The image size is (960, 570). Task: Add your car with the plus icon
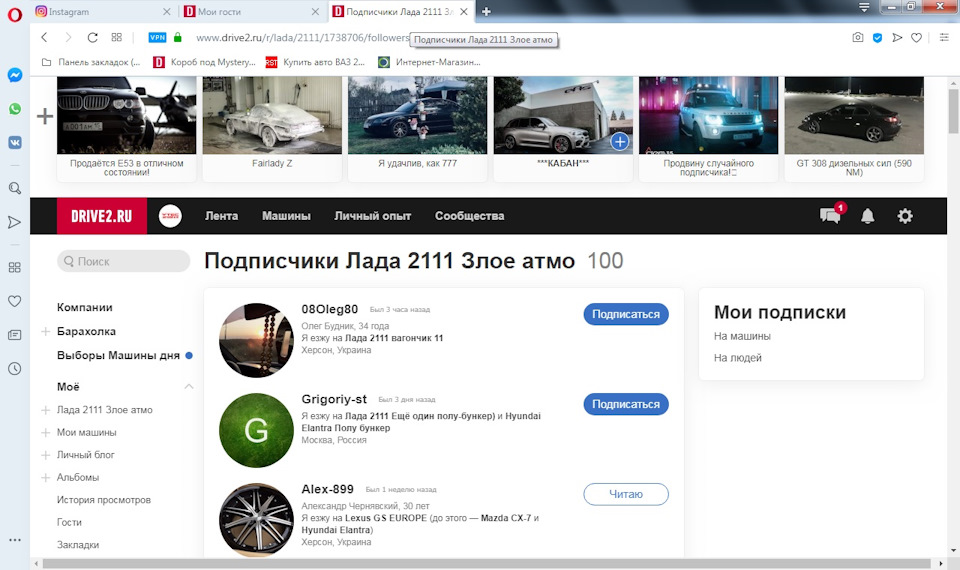45,116
